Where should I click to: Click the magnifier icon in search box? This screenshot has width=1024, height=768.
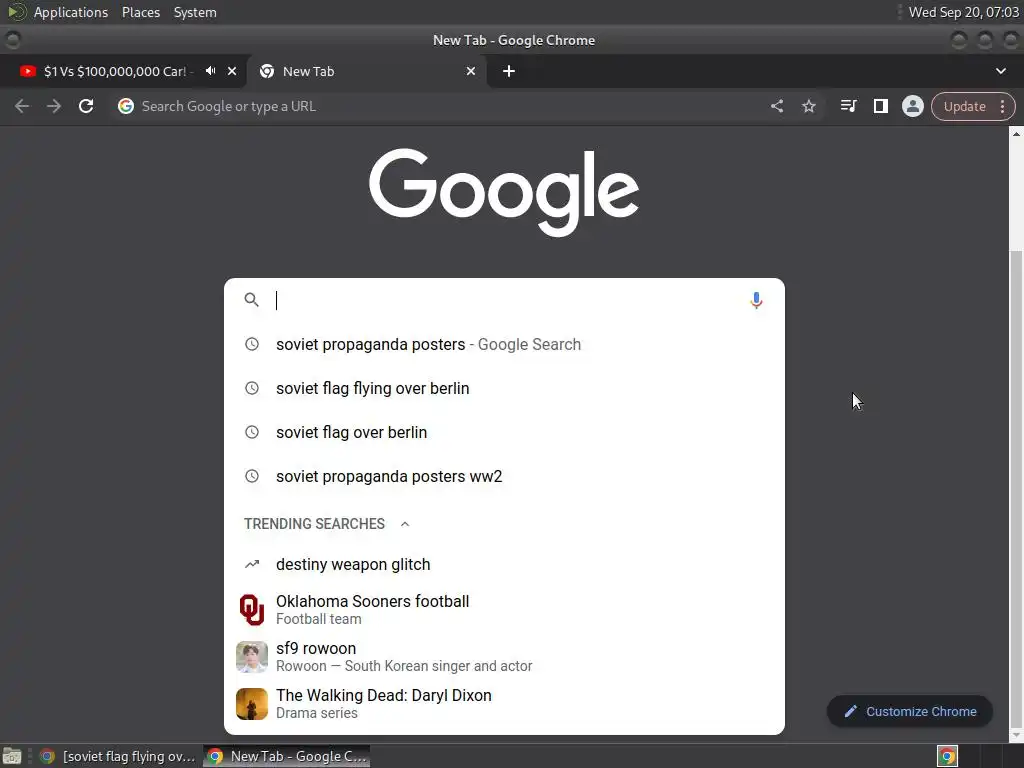(x=251, y=300)
